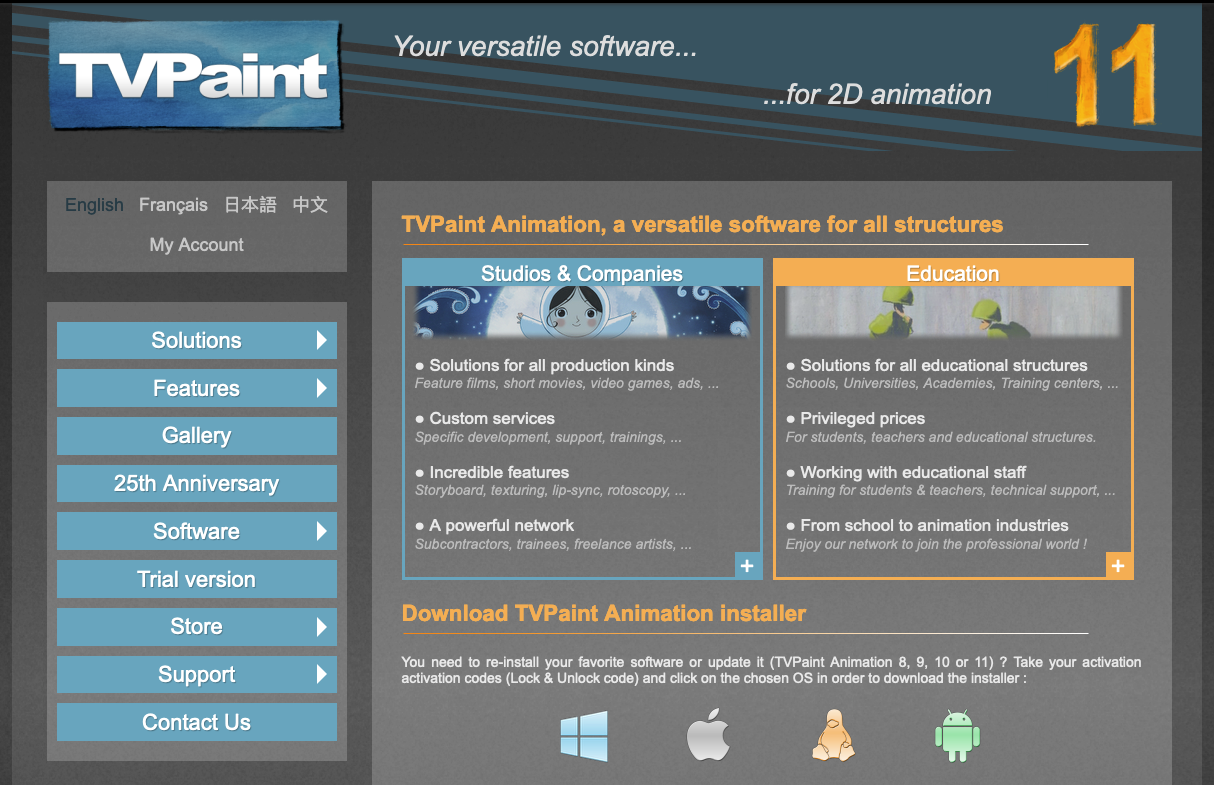Click 'Enjoy our network to join' subtitle
The image size is (1214, 785).
(937, 545)
